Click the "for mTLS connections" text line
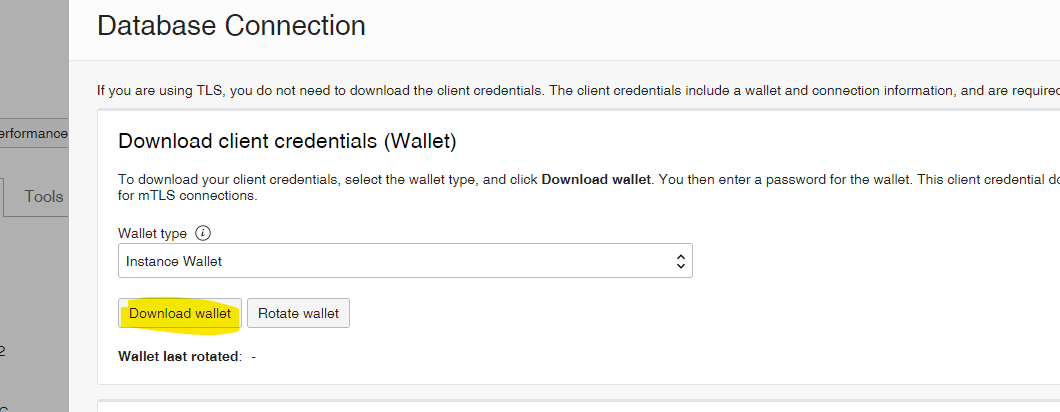This screenshot has width=1060, height=412. [187, 196]
